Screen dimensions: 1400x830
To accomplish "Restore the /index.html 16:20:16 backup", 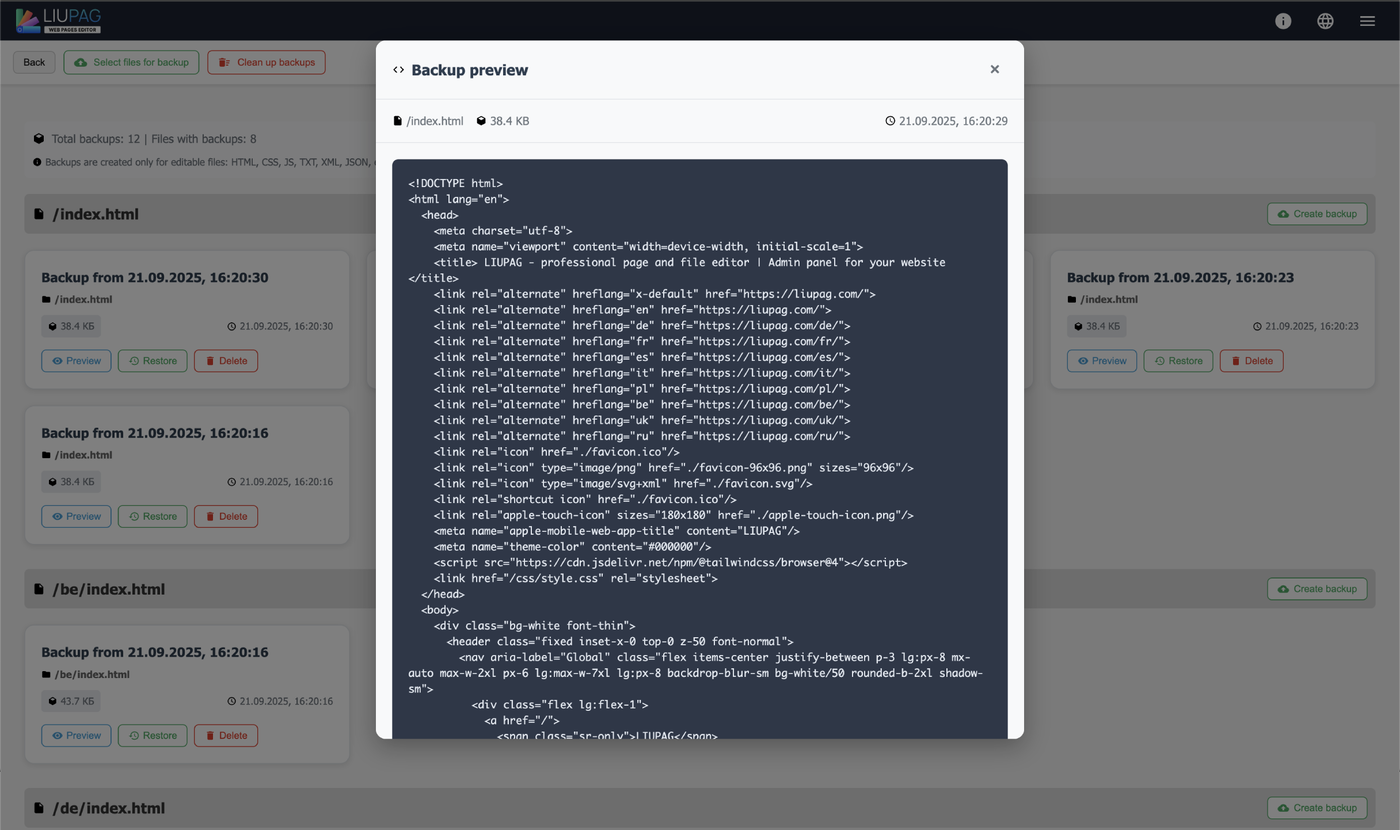I will point(152,517).
